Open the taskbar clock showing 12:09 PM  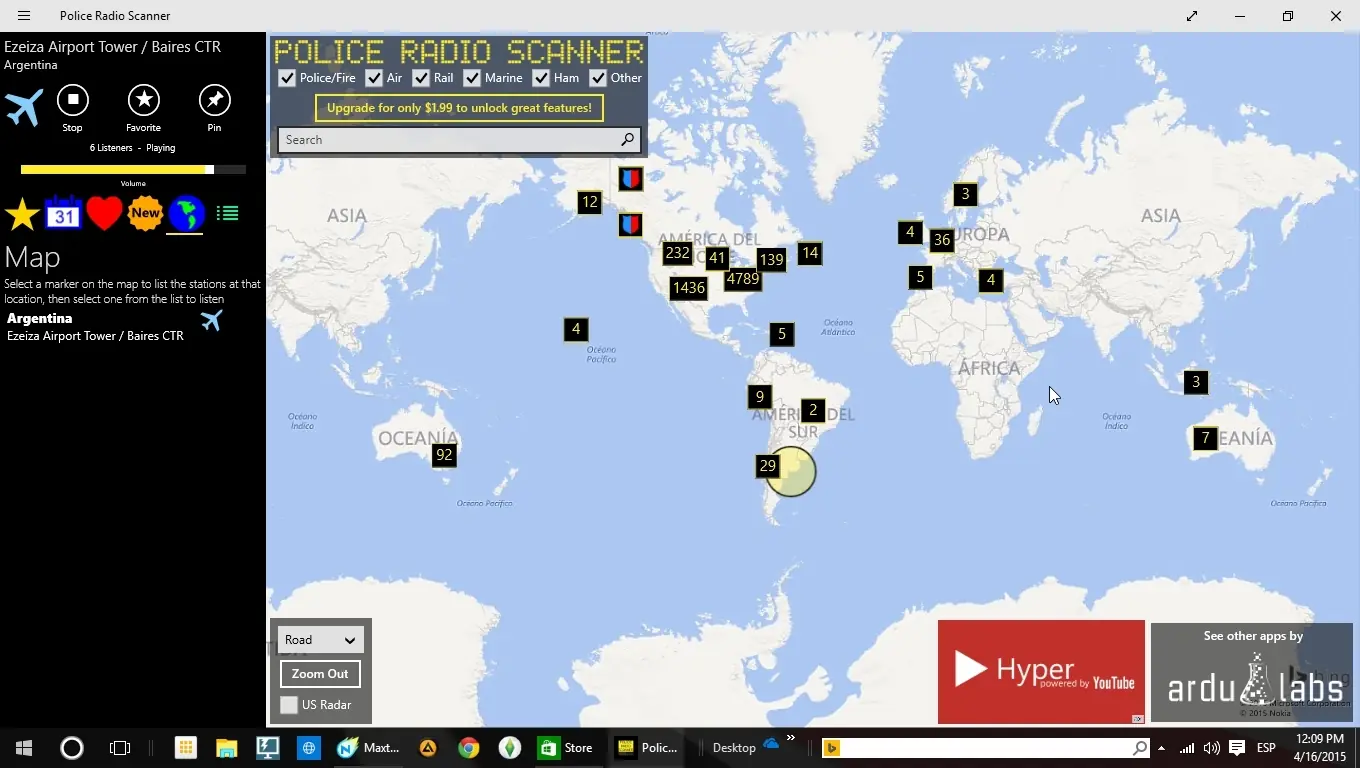[x=1318, y=748]
